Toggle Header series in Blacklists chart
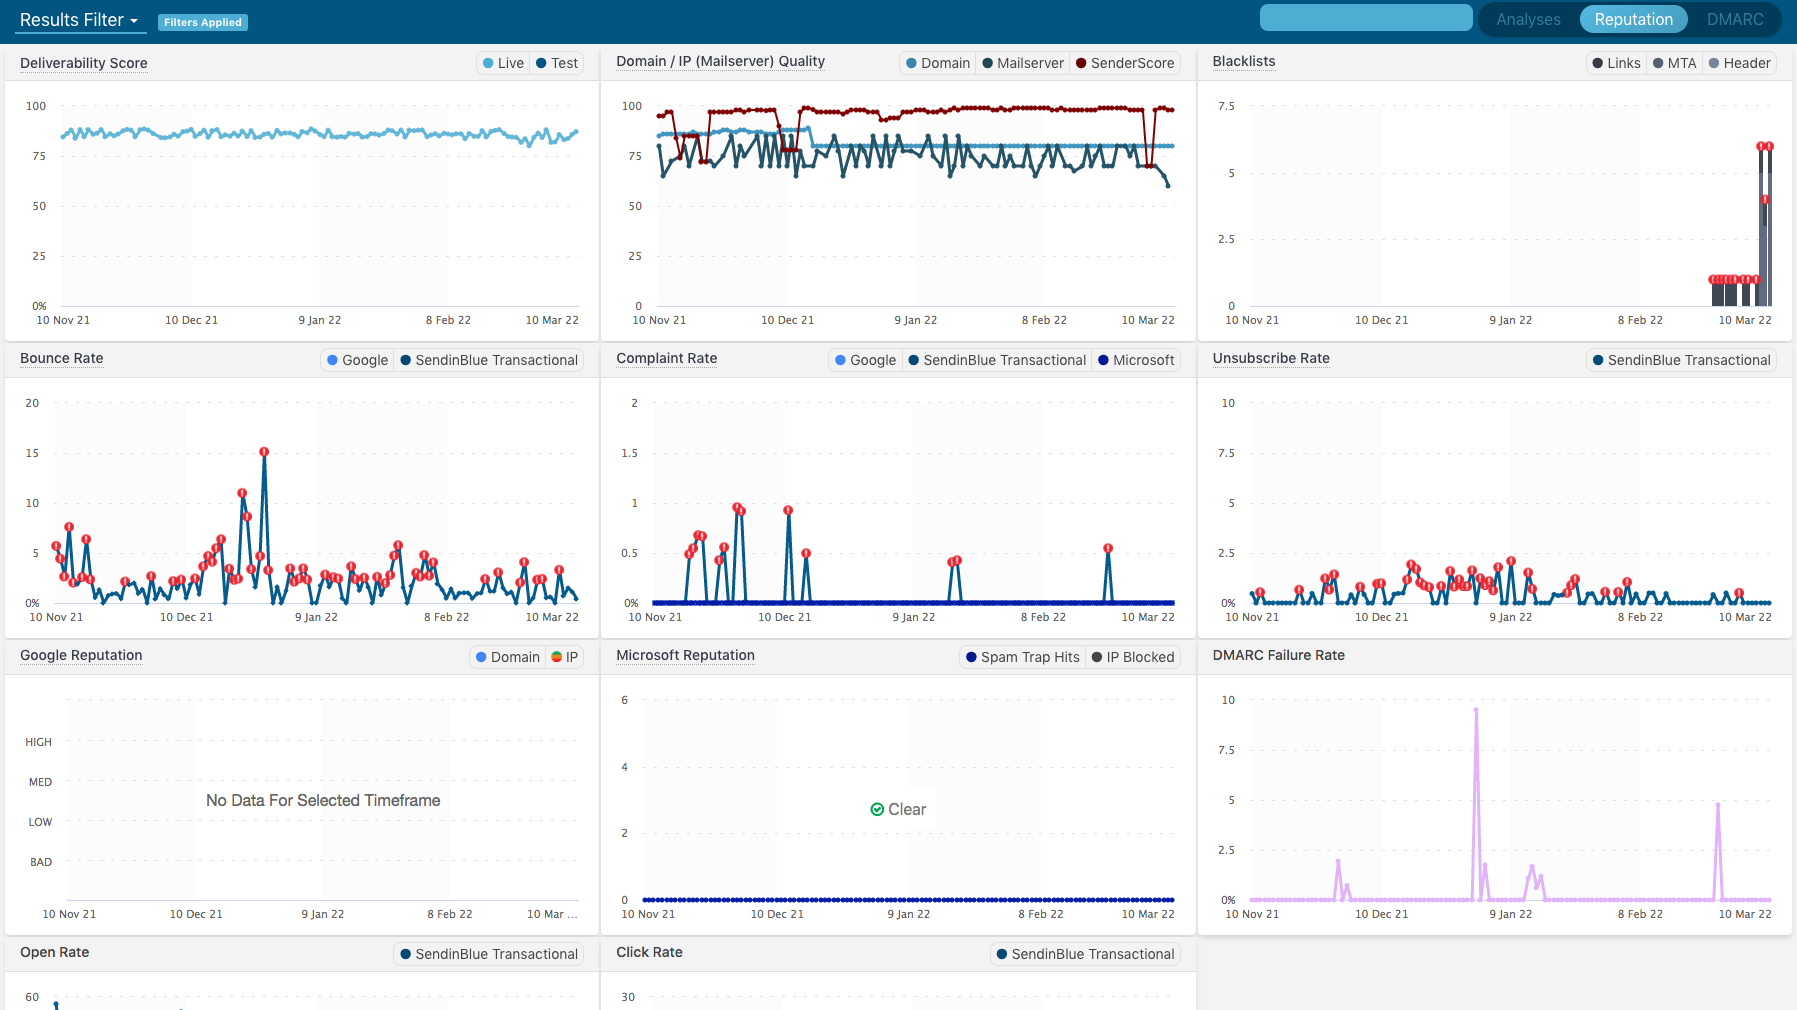 [1740, 63]
